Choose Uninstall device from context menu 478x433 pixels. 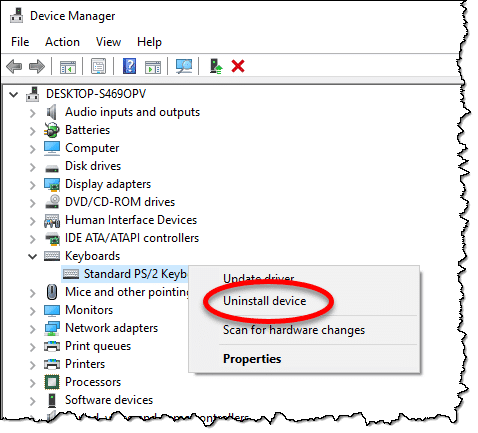264,301
